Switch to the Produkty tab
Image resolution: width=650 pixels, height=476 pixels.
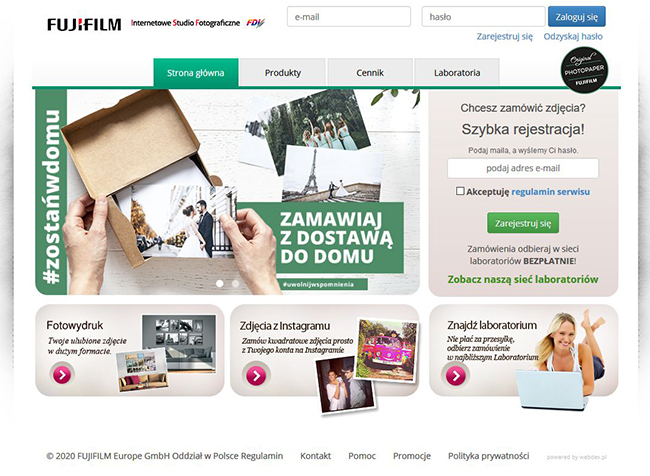283,73
